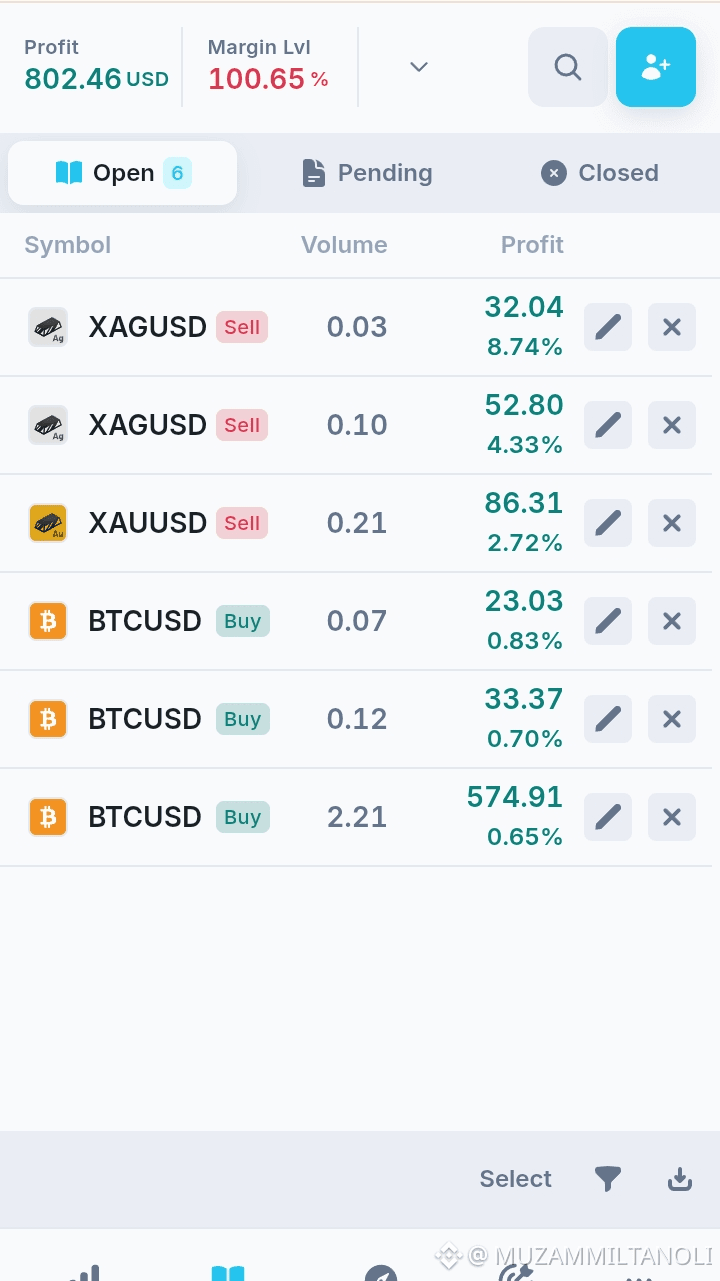Close the BTCUSD 0.07 buy position
This screenshot has width=720, height=1281.
[672, 621]
